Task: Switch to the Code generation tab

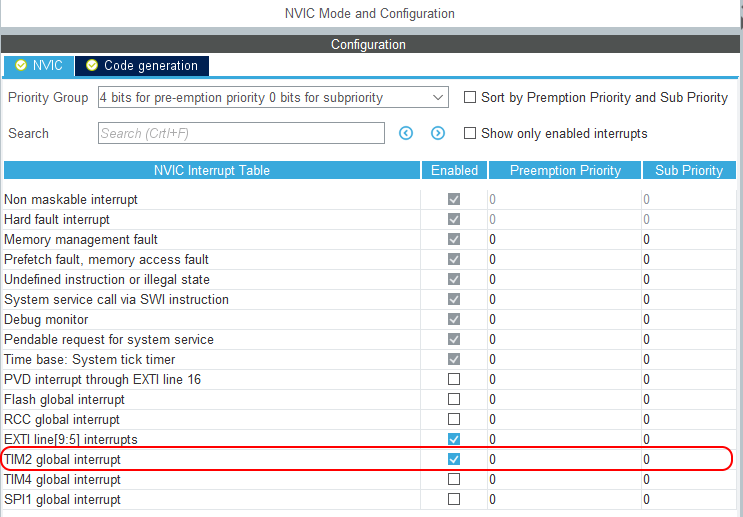Action: (150, 66)
